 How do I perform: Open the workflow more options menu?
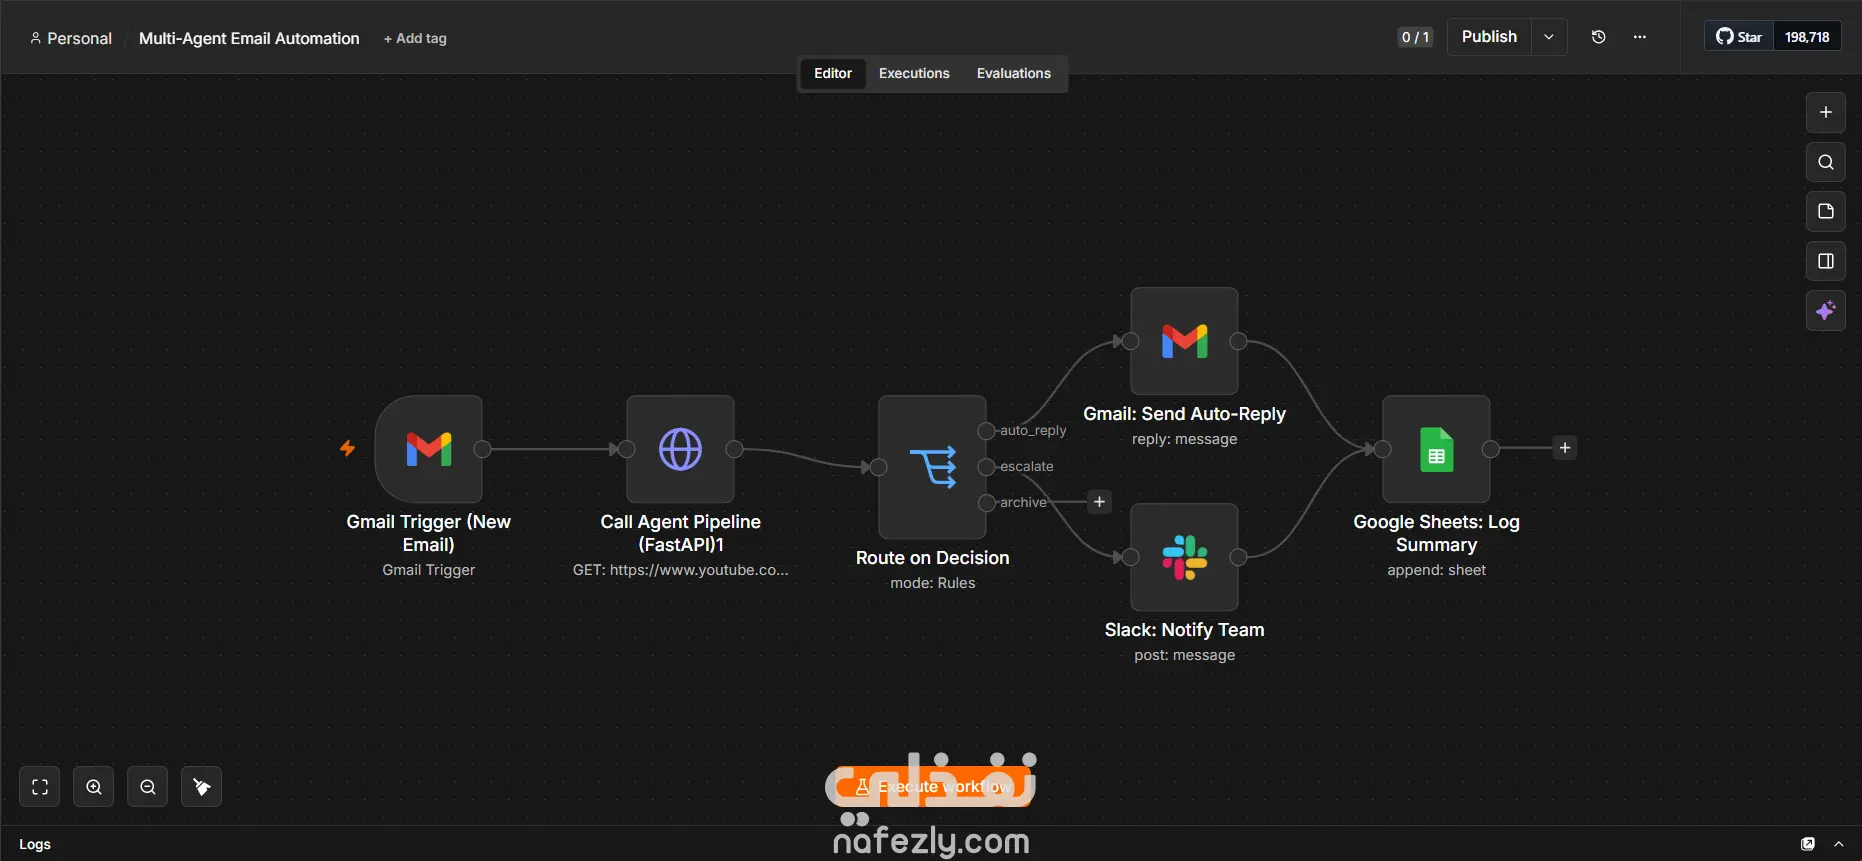1640,37
